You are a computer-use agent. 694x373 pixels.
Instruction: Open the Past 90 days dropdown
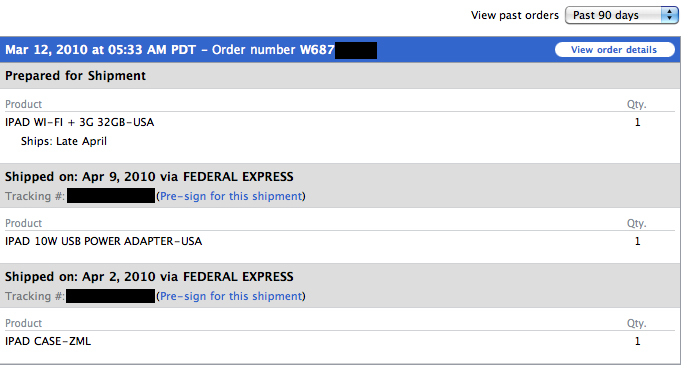coord(621,15)
